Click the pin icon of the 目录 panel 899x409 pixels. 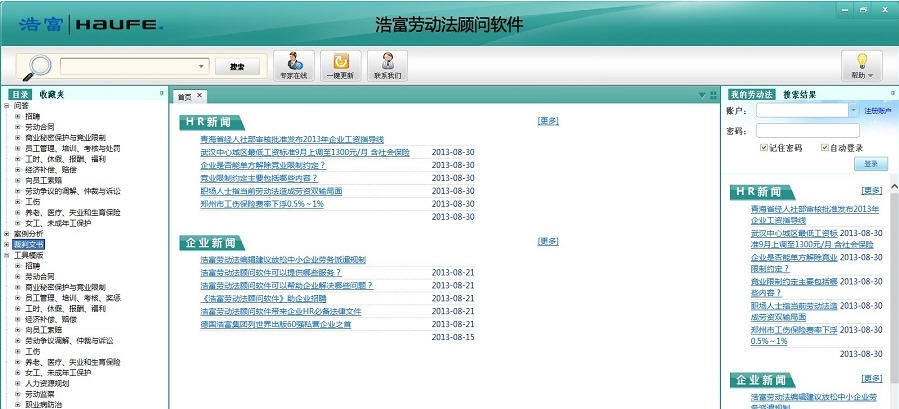(161, 92)
